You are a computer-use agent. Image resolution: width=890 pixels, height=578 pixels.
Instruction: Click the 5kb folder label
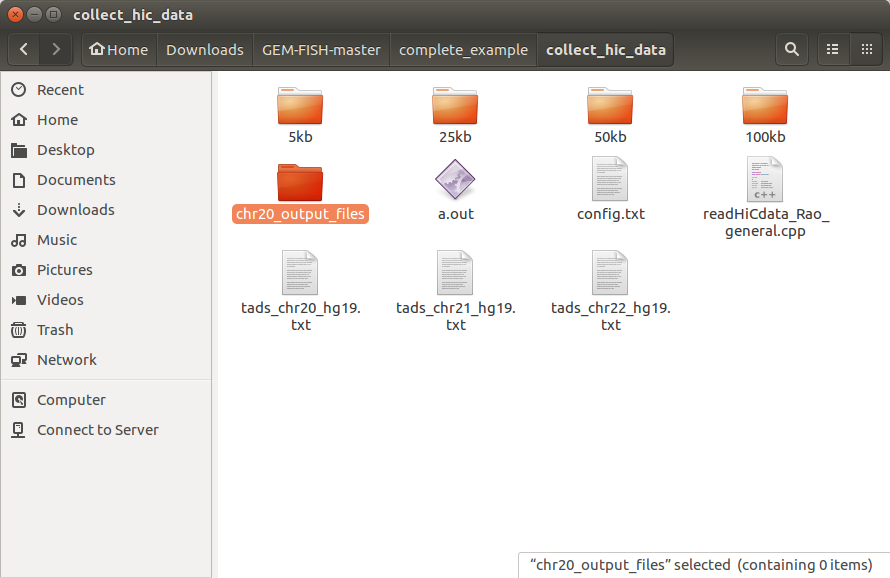click(300, 137)
